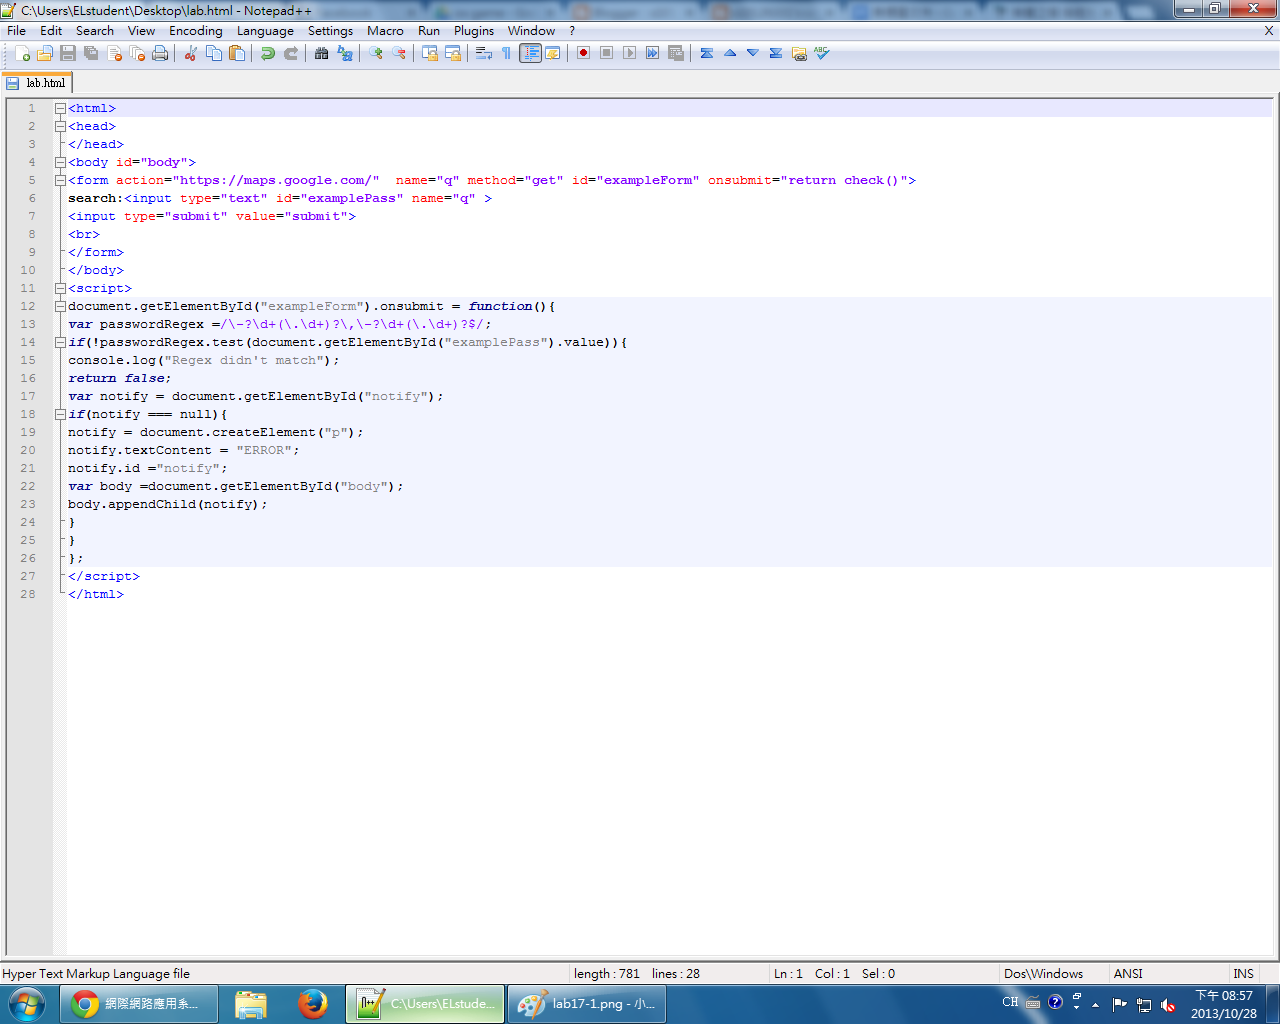Collapse the <script> fold on line 11

coord(60,288)
